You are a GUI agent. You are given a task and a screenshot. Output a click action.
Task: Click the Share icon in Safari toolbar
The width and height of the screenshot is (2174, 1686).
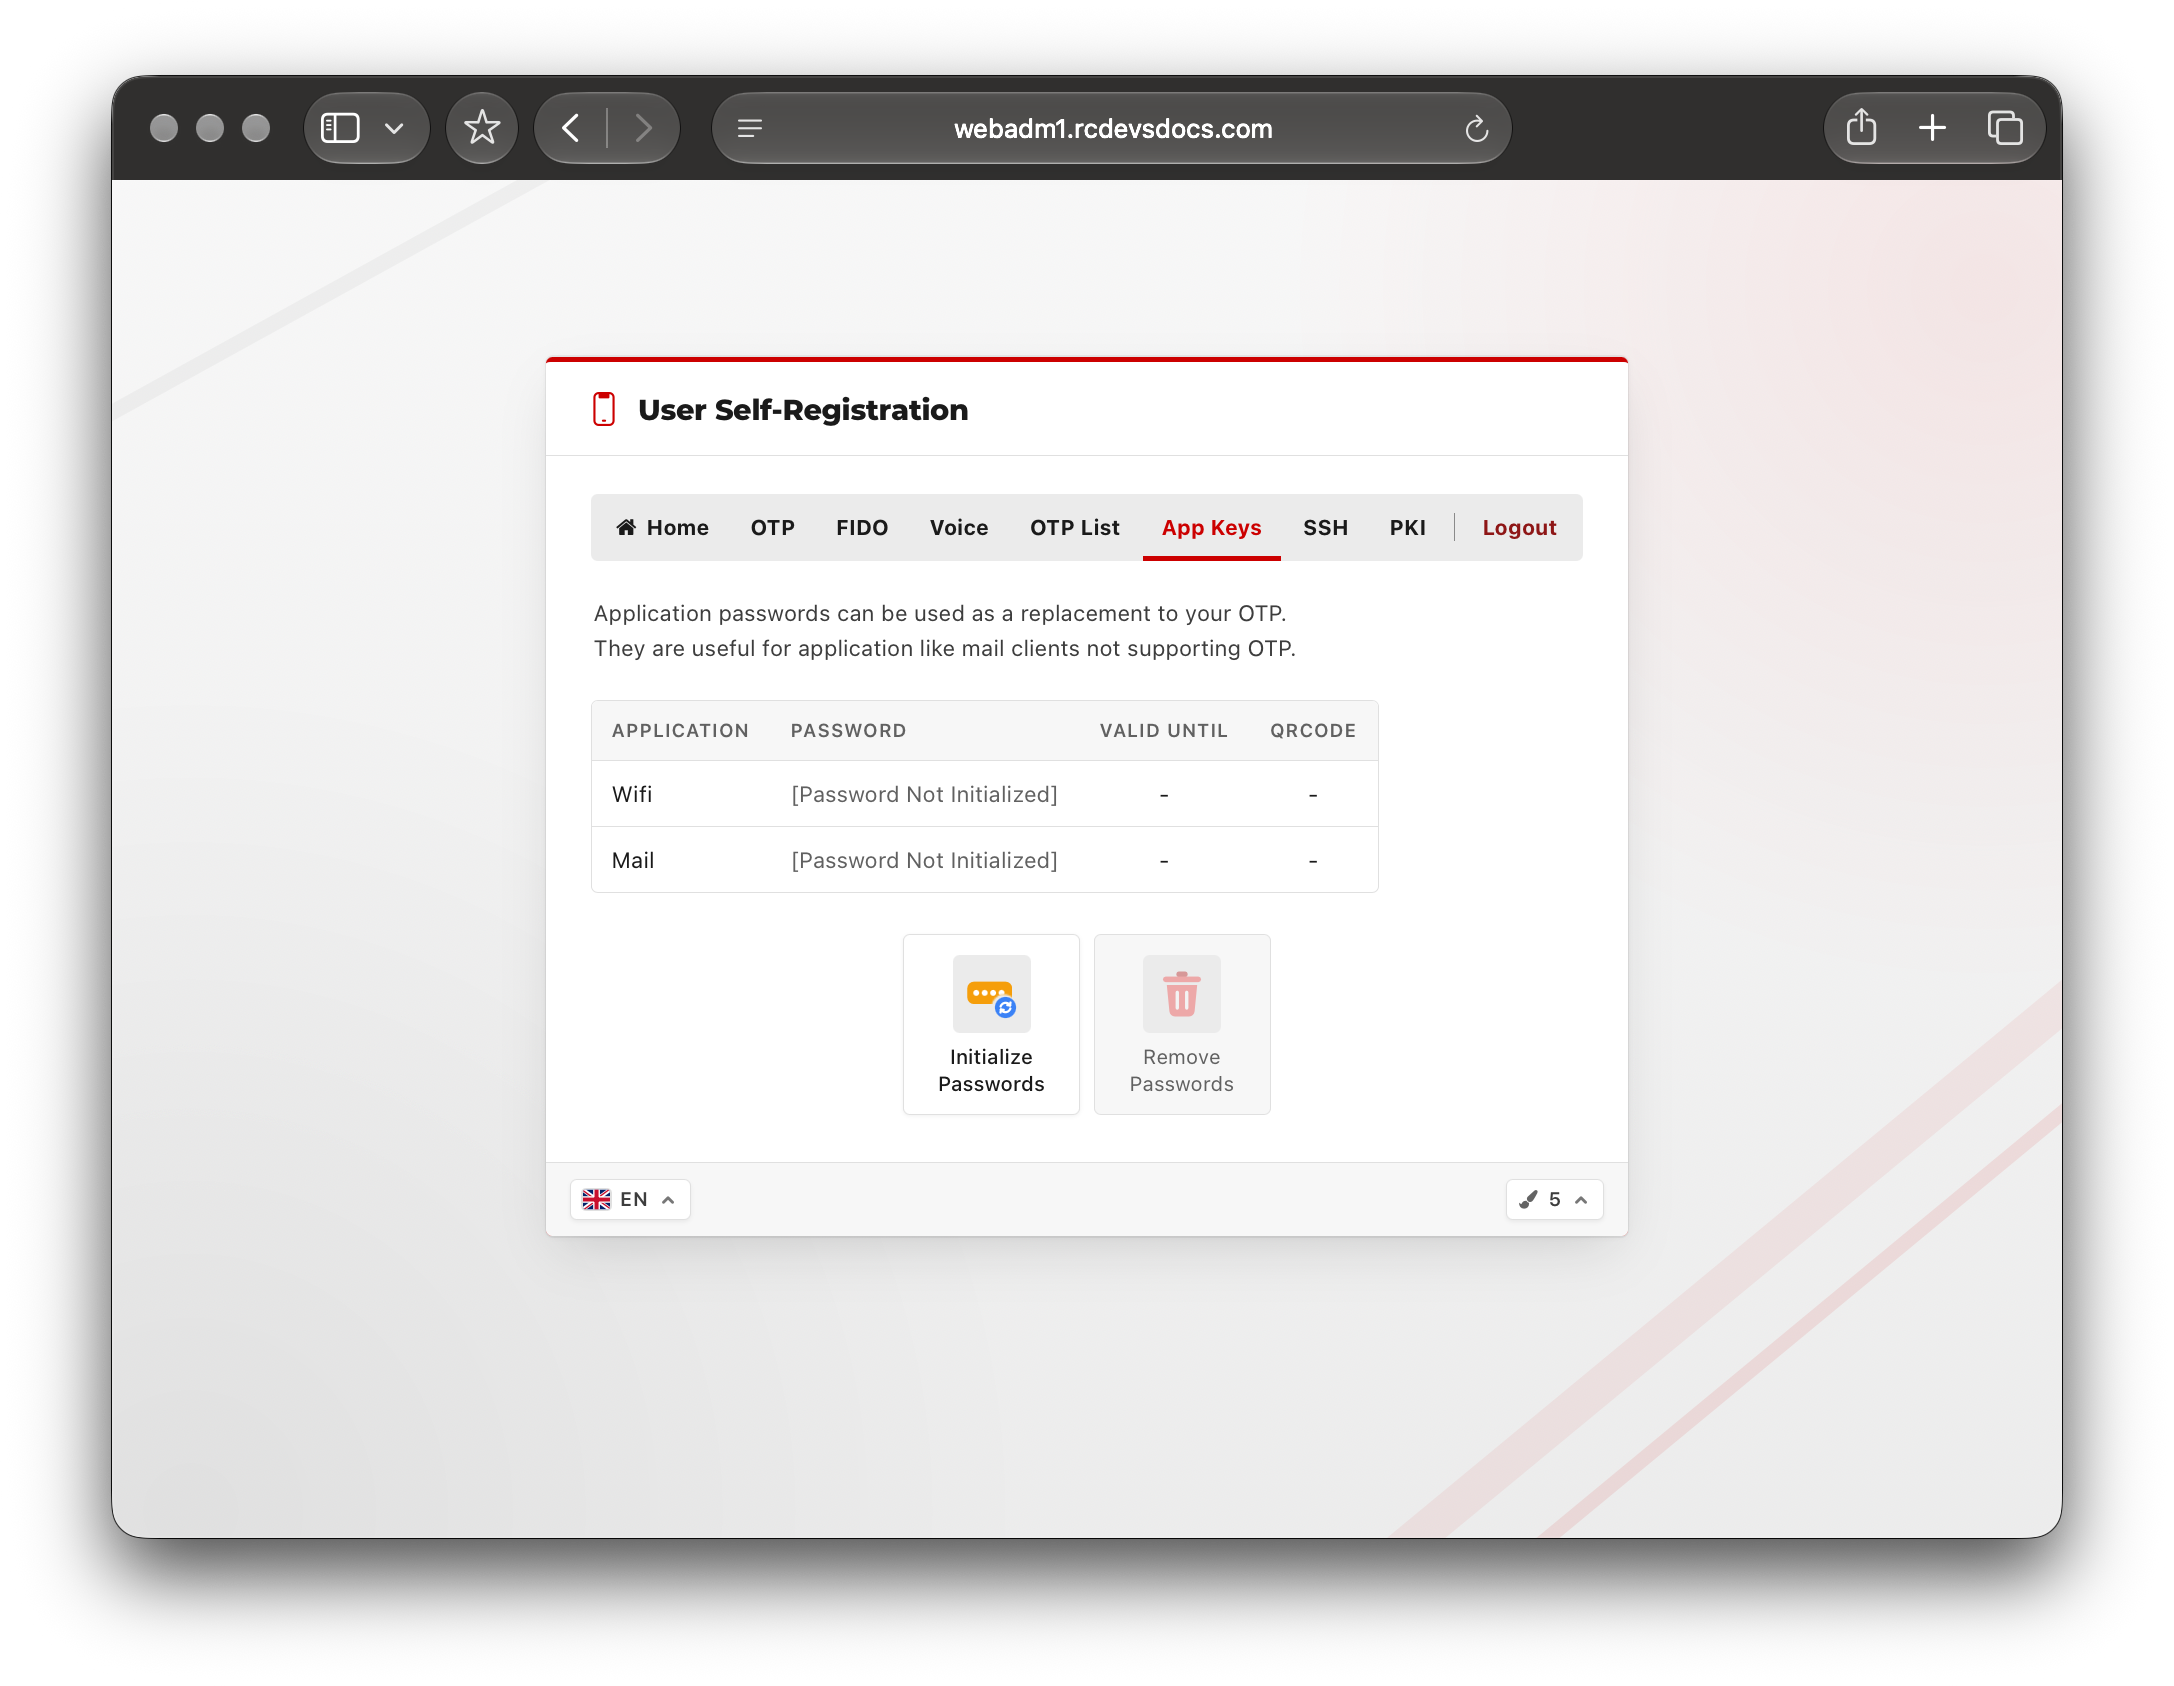[1861, 127]
